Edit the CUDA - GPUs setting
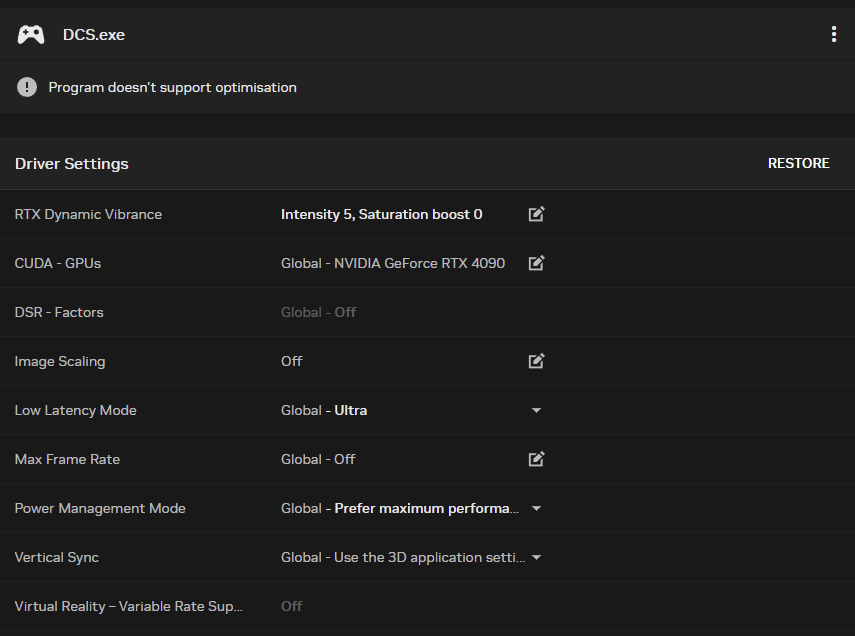 tap(537, 263)
